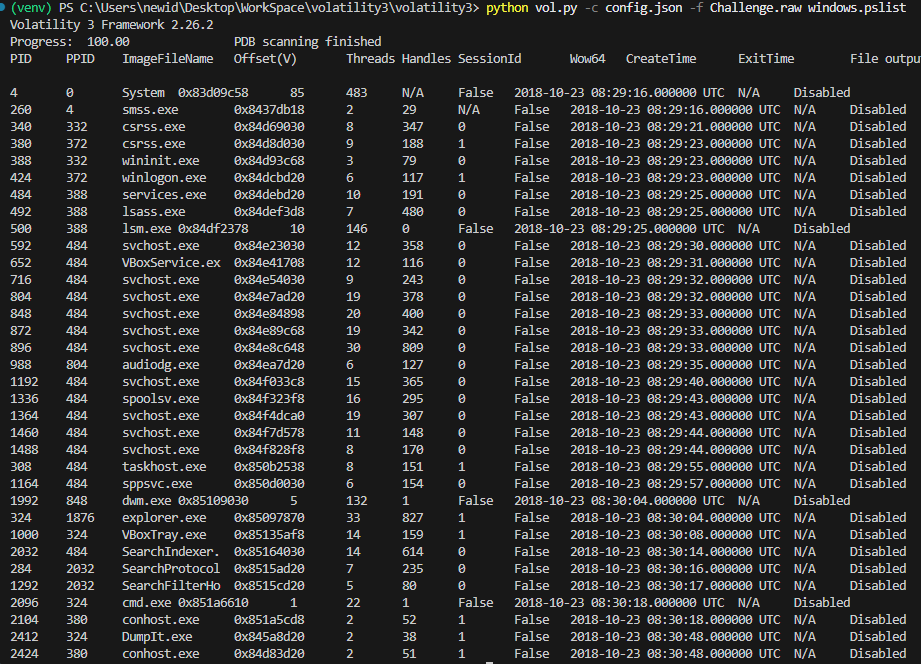The height and width of the screenshot is (664, 921).
Task: Click 'services.exe' process name
Action: pyautogui.click(x=164, y=194)
